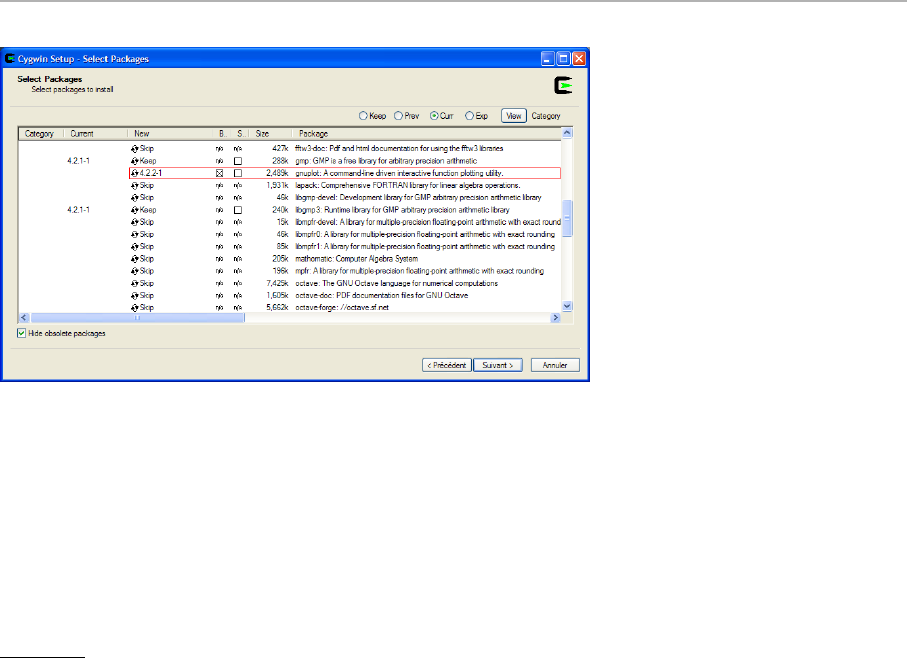Viewport: 907px width, 658px height.
Task: Click the vertical scrollbar down arrow
Action: tap(567, 306)
